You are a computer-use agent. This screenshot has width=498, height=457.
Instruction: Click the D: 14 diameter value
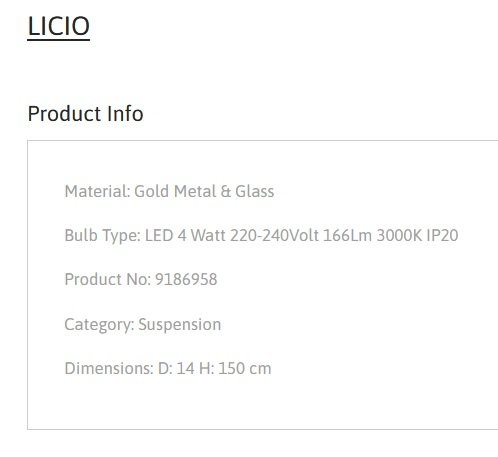(x=176, y=368)
